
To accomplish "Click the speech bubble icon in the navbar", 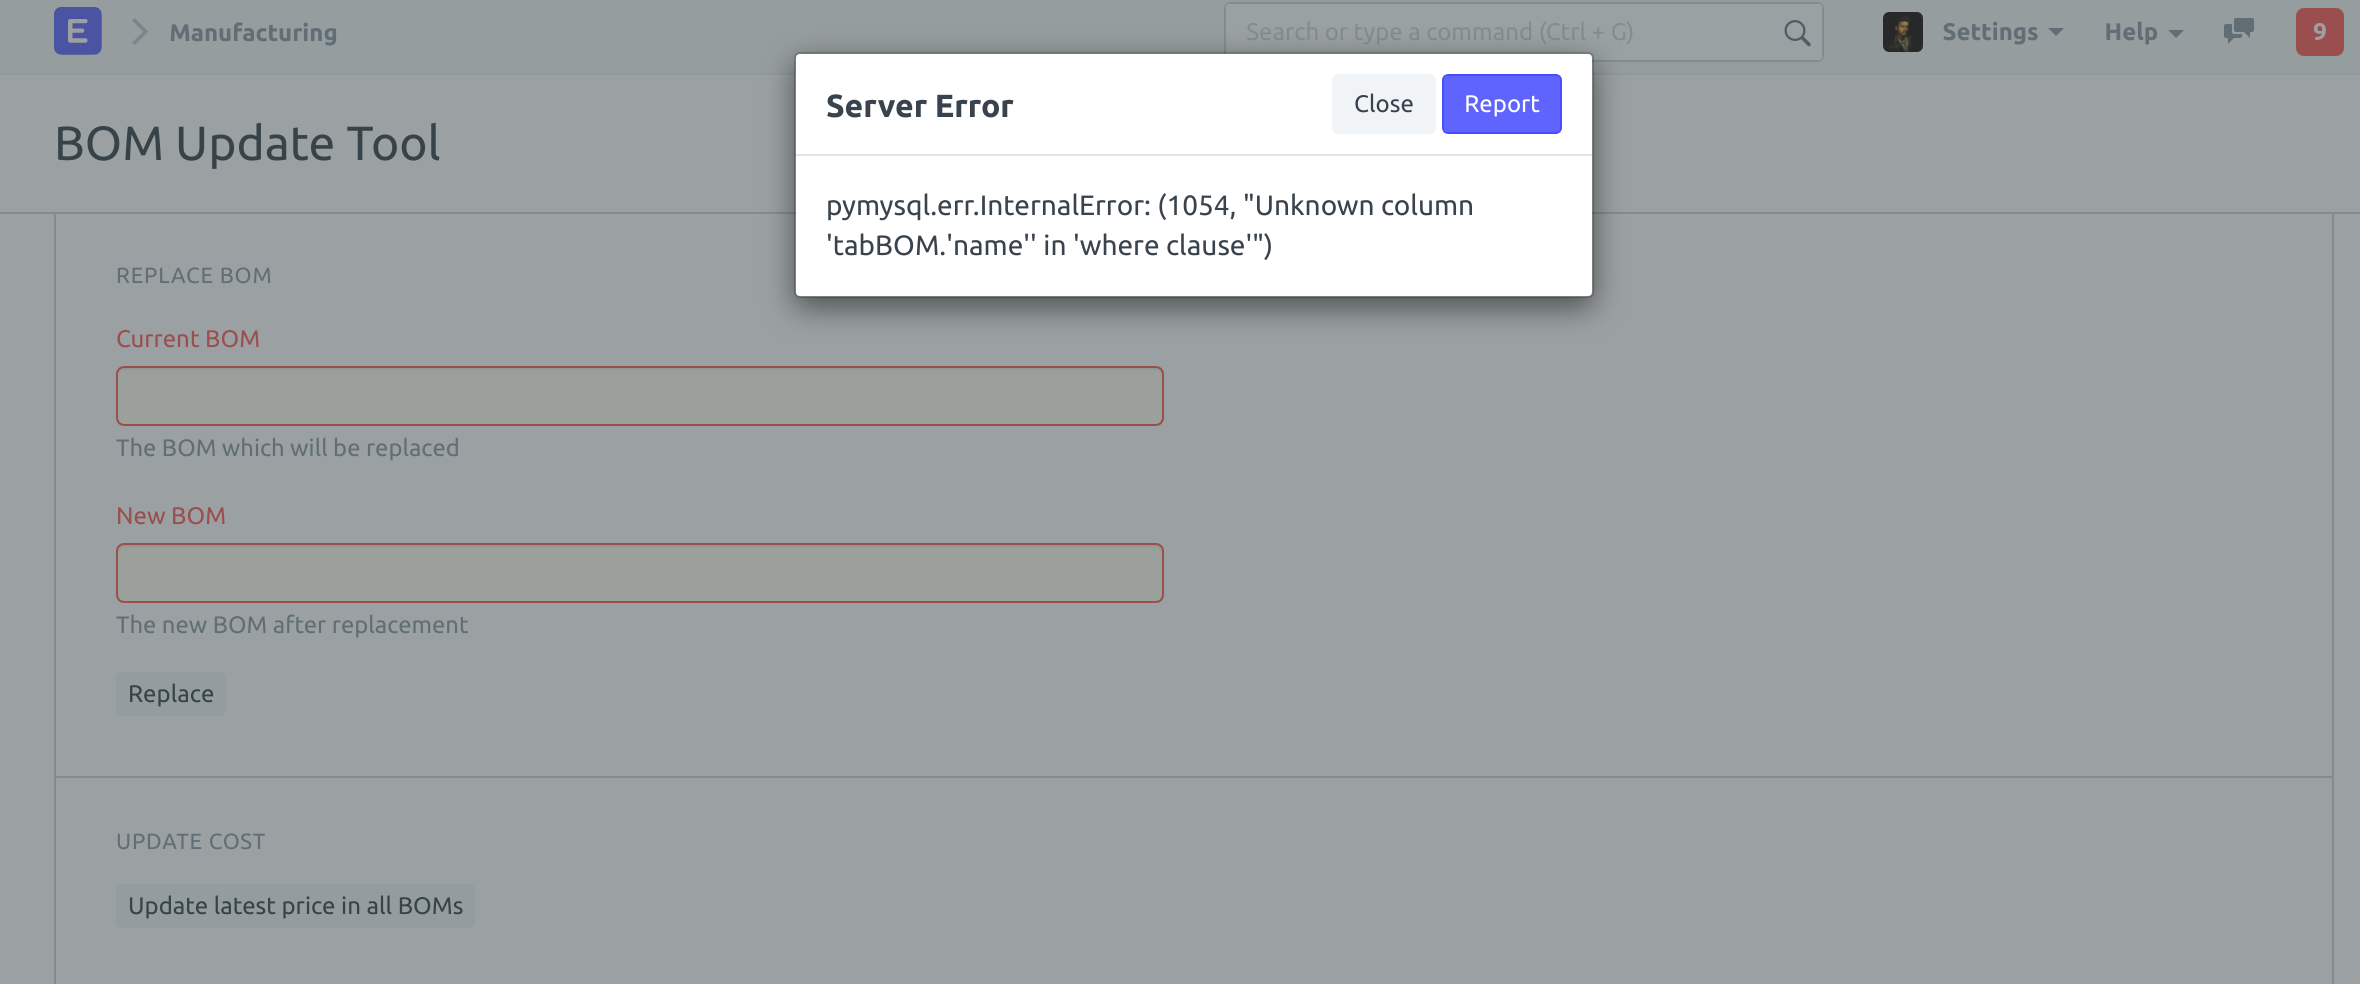I will click(2237, 31).
